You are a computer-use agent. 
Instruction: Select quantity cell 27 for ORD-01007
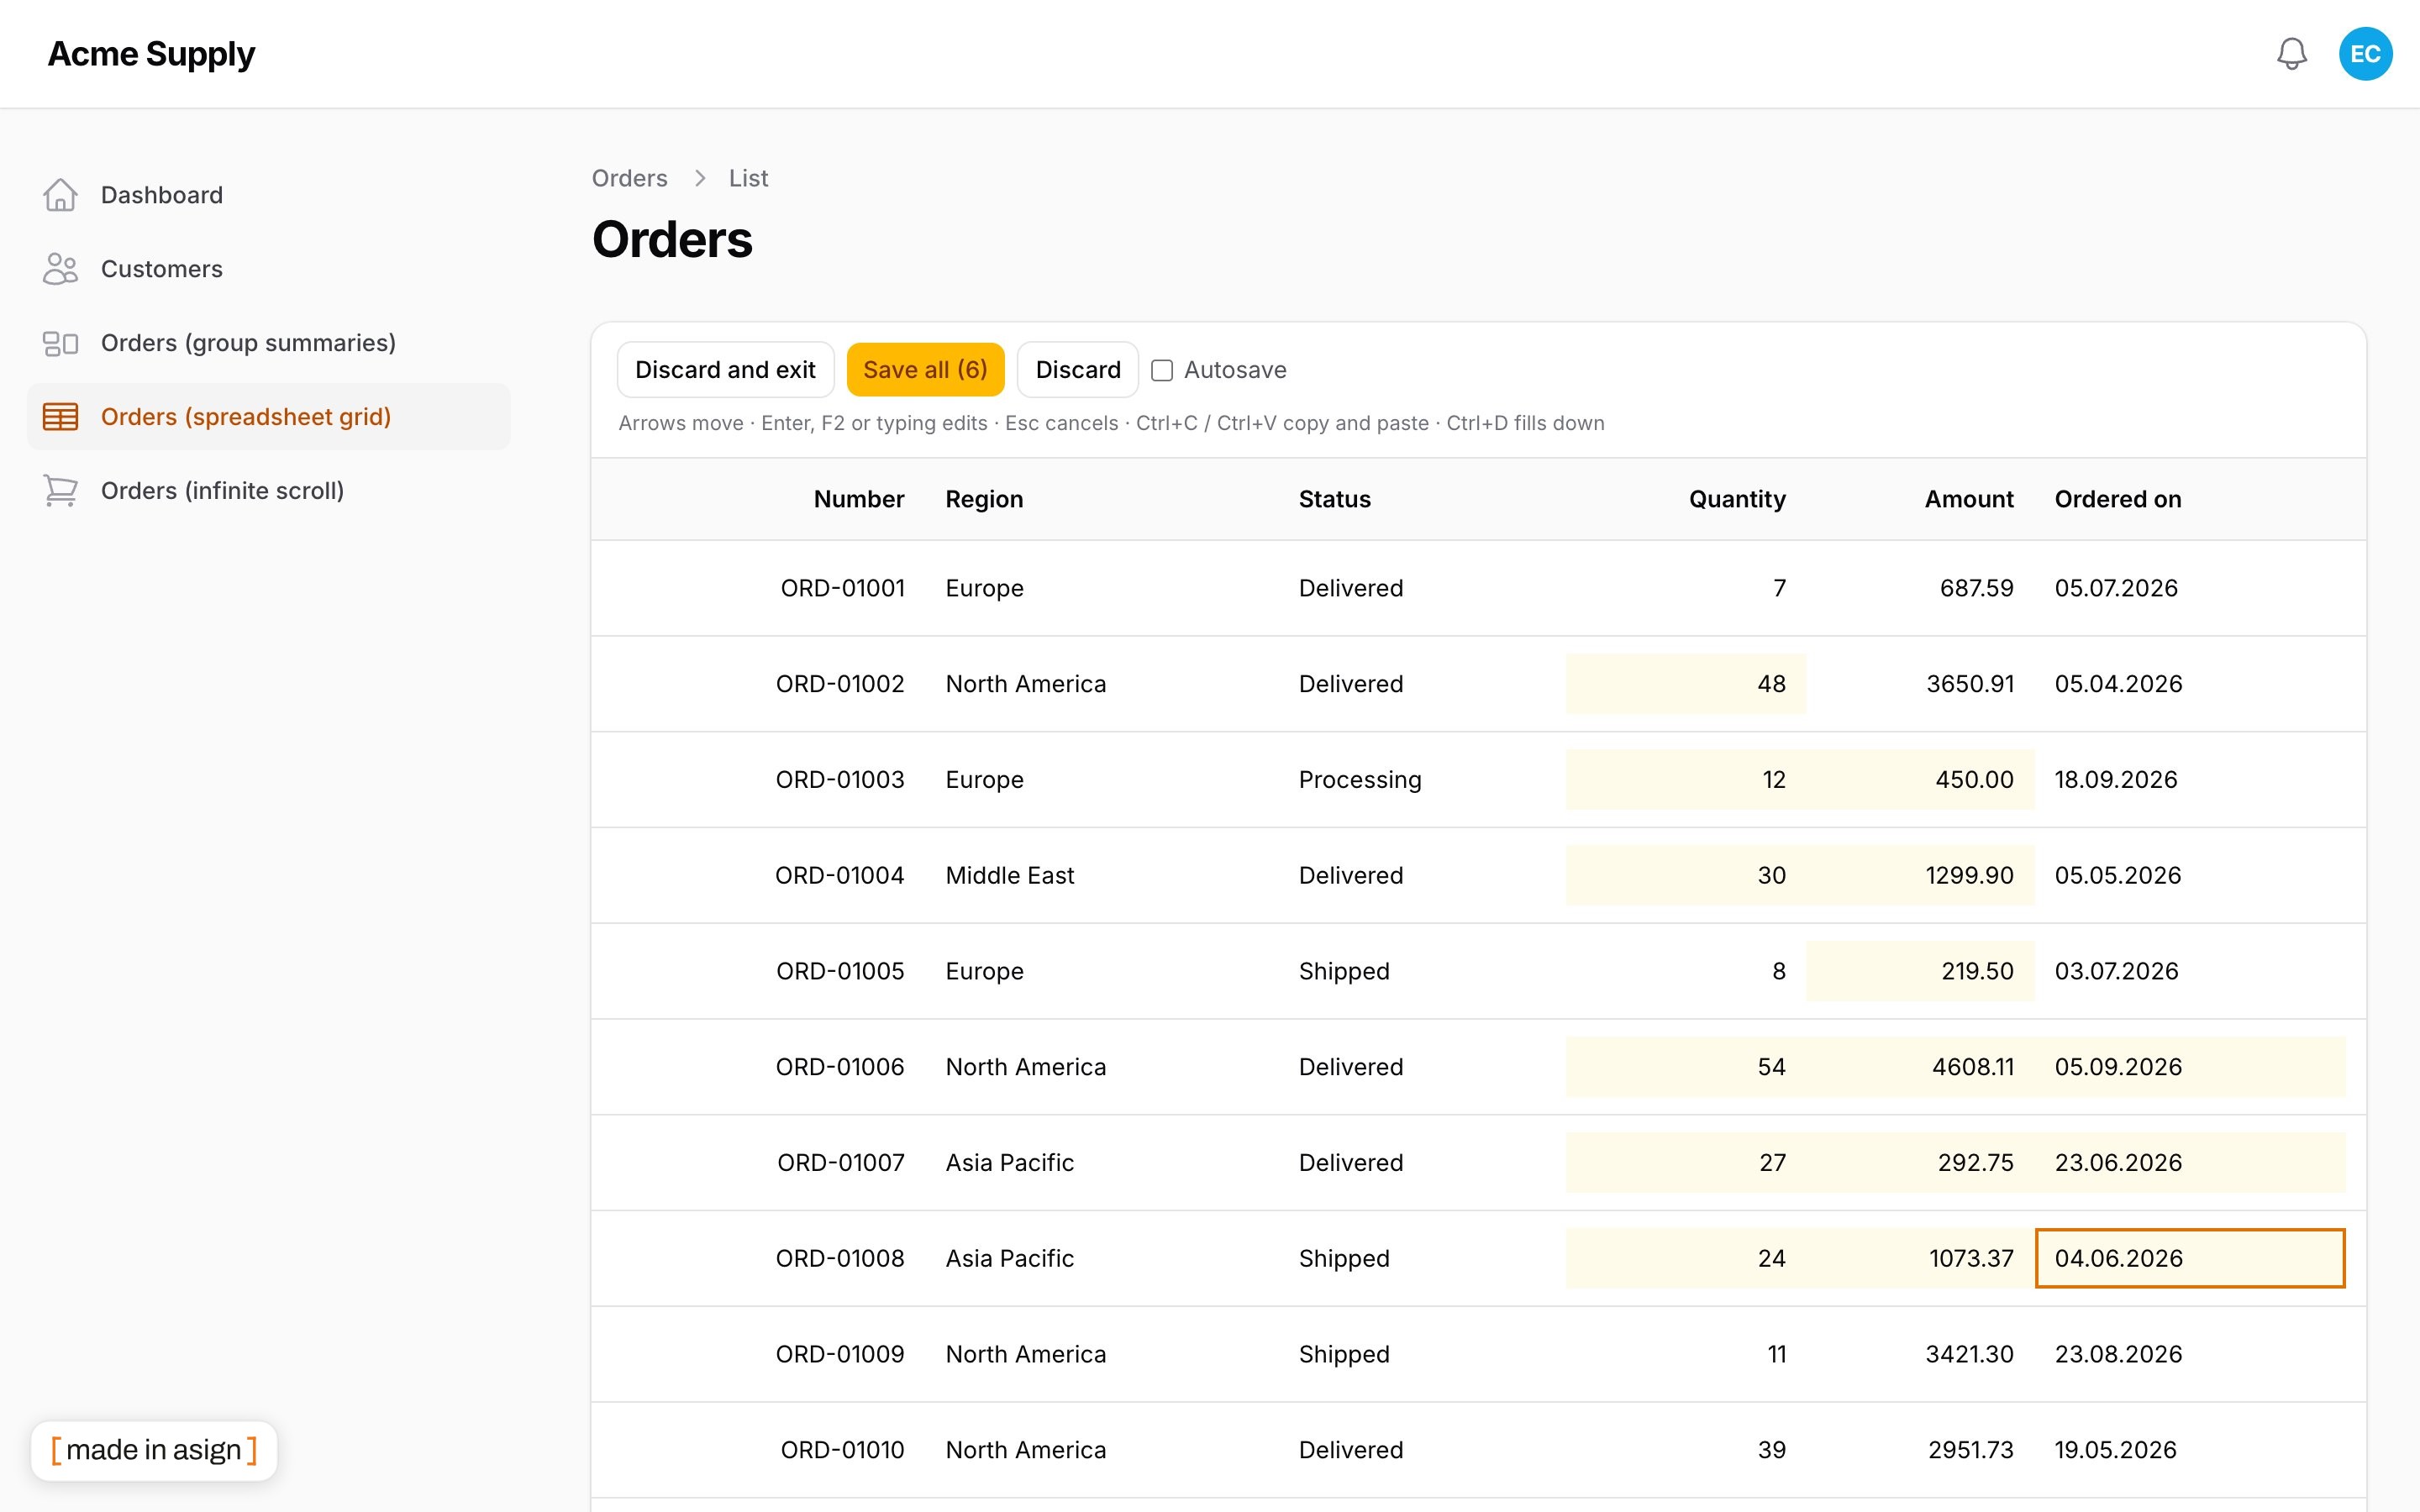(1686, 1163)
